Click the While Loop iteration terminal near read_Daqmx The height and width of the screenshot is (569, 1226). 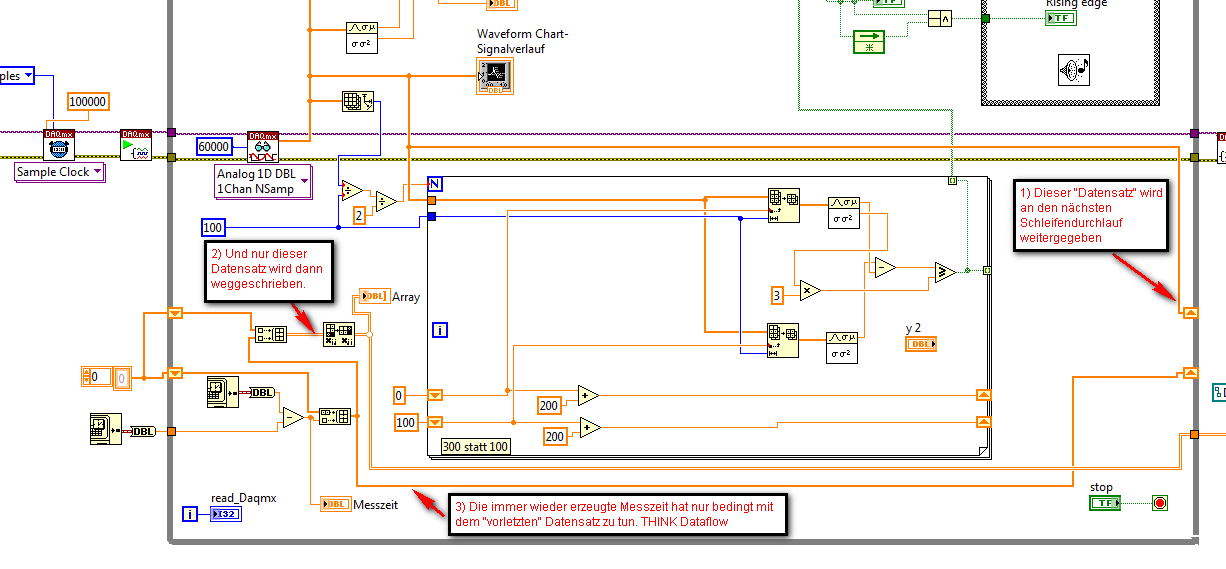tap(190, 514)
